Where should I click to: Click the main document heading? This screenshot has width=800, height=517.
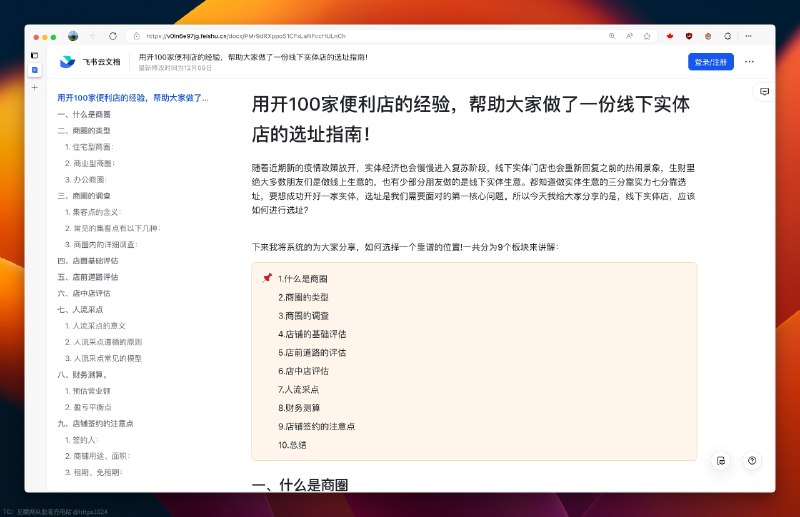470,119
